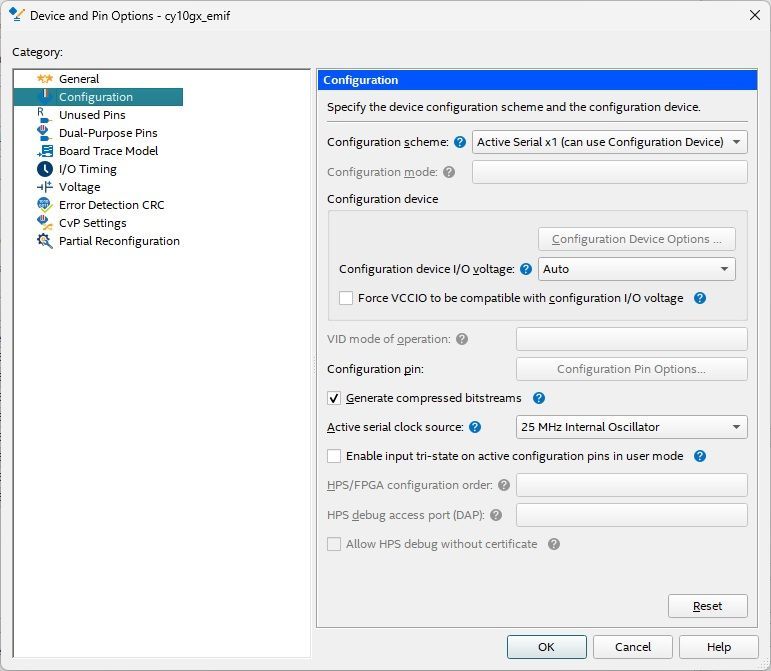Click the blue Configuration panel header

(x=537, y=80)
